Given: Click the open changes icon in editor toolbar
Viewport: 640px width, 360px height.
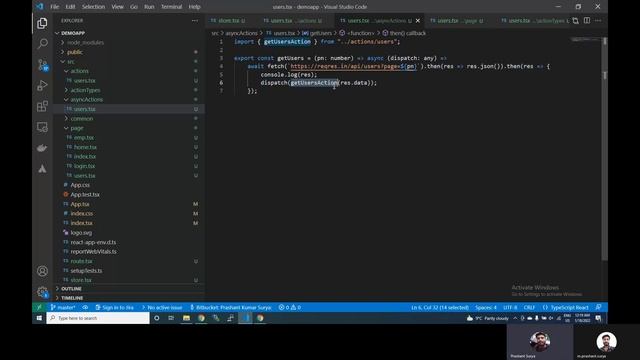Looking at the screenshot, I should 576,20.
